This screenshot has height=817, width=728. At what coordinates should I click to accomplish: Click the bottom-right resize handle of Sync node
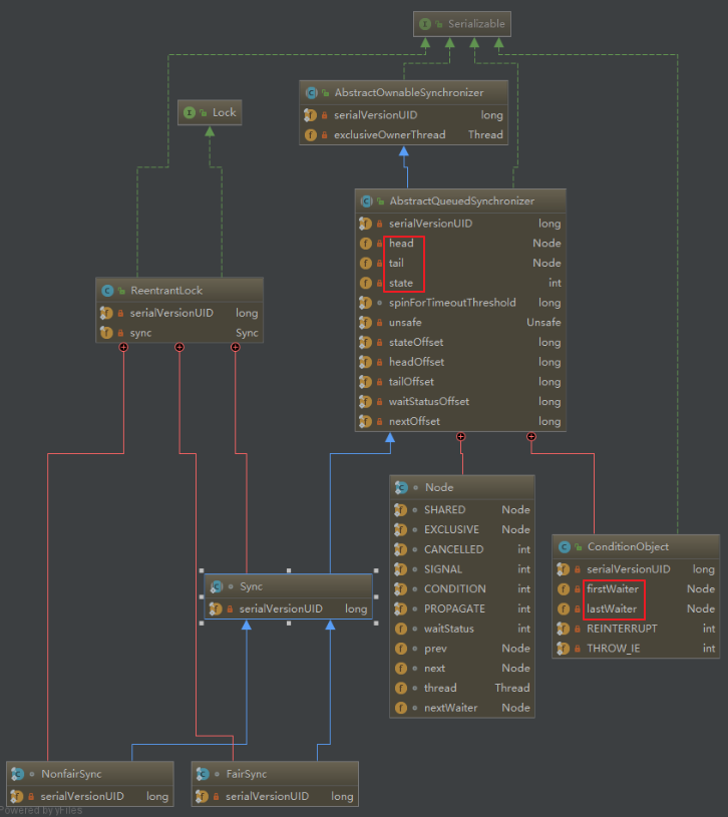pos(372,622)
